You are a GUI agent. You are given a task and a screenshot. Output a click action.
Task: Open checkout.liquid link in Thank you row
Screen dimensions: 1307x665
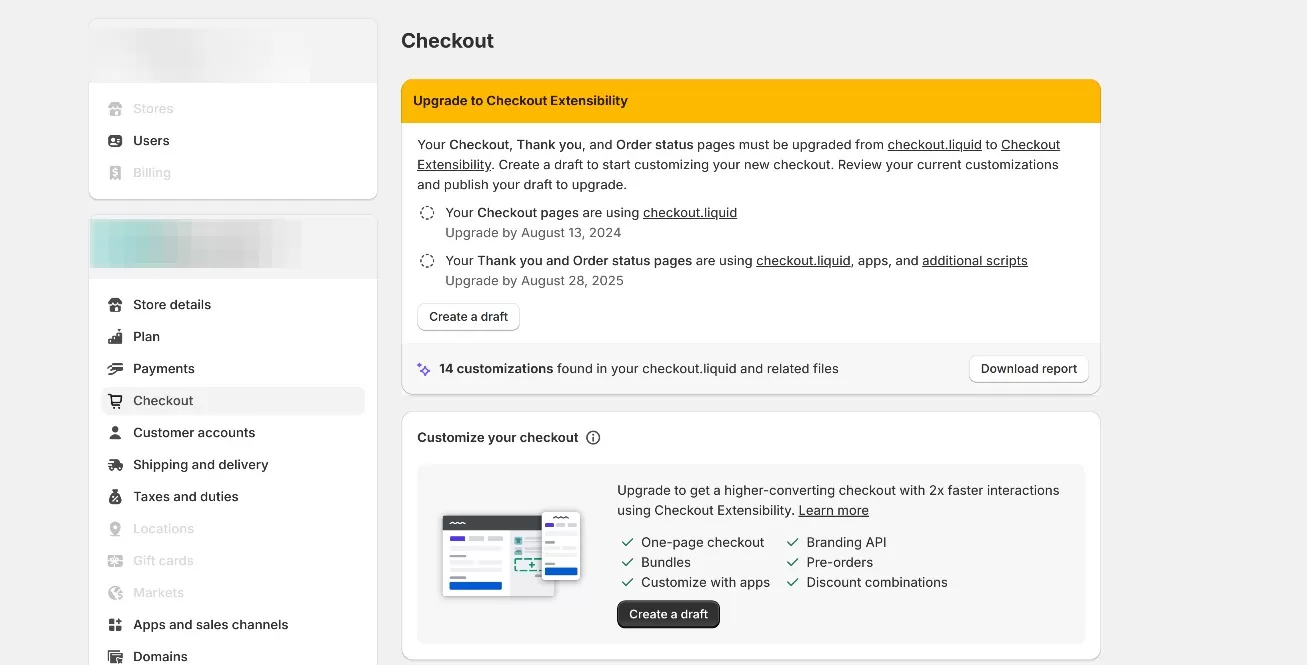click(803, 261)
